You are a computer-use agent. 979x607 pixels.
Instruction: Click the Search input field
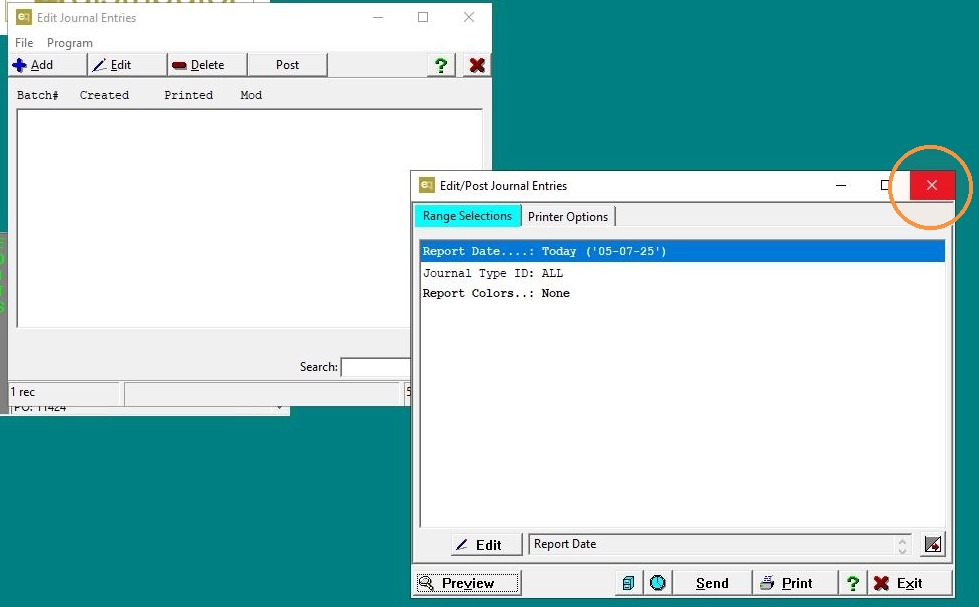coord(375,367)
